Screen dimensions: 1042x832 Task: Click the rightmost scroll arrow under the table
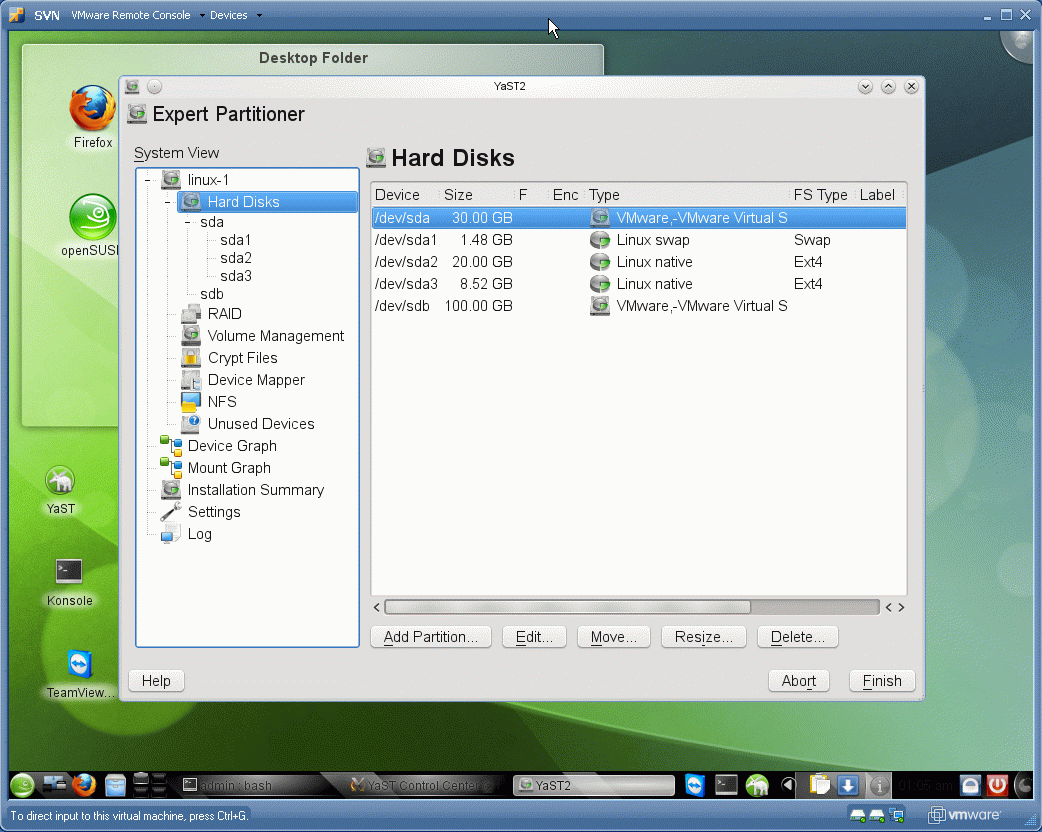pos(901,607)
